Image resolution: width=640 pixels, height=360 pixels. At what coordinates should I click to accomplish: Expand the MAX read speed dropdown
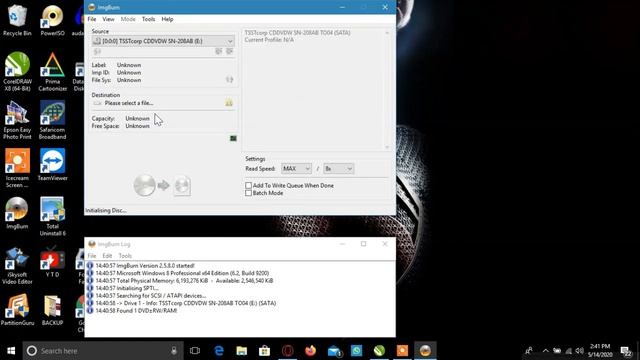pos(307,169)
